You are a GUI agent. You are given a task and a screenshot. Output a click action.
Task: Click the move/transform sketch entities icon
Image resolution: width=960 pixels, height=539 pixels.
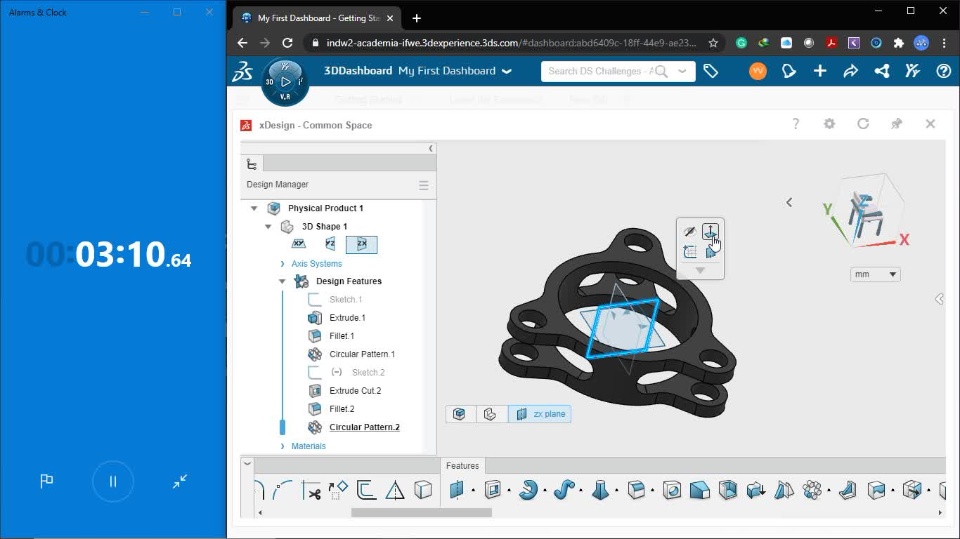tap(338, 490)
